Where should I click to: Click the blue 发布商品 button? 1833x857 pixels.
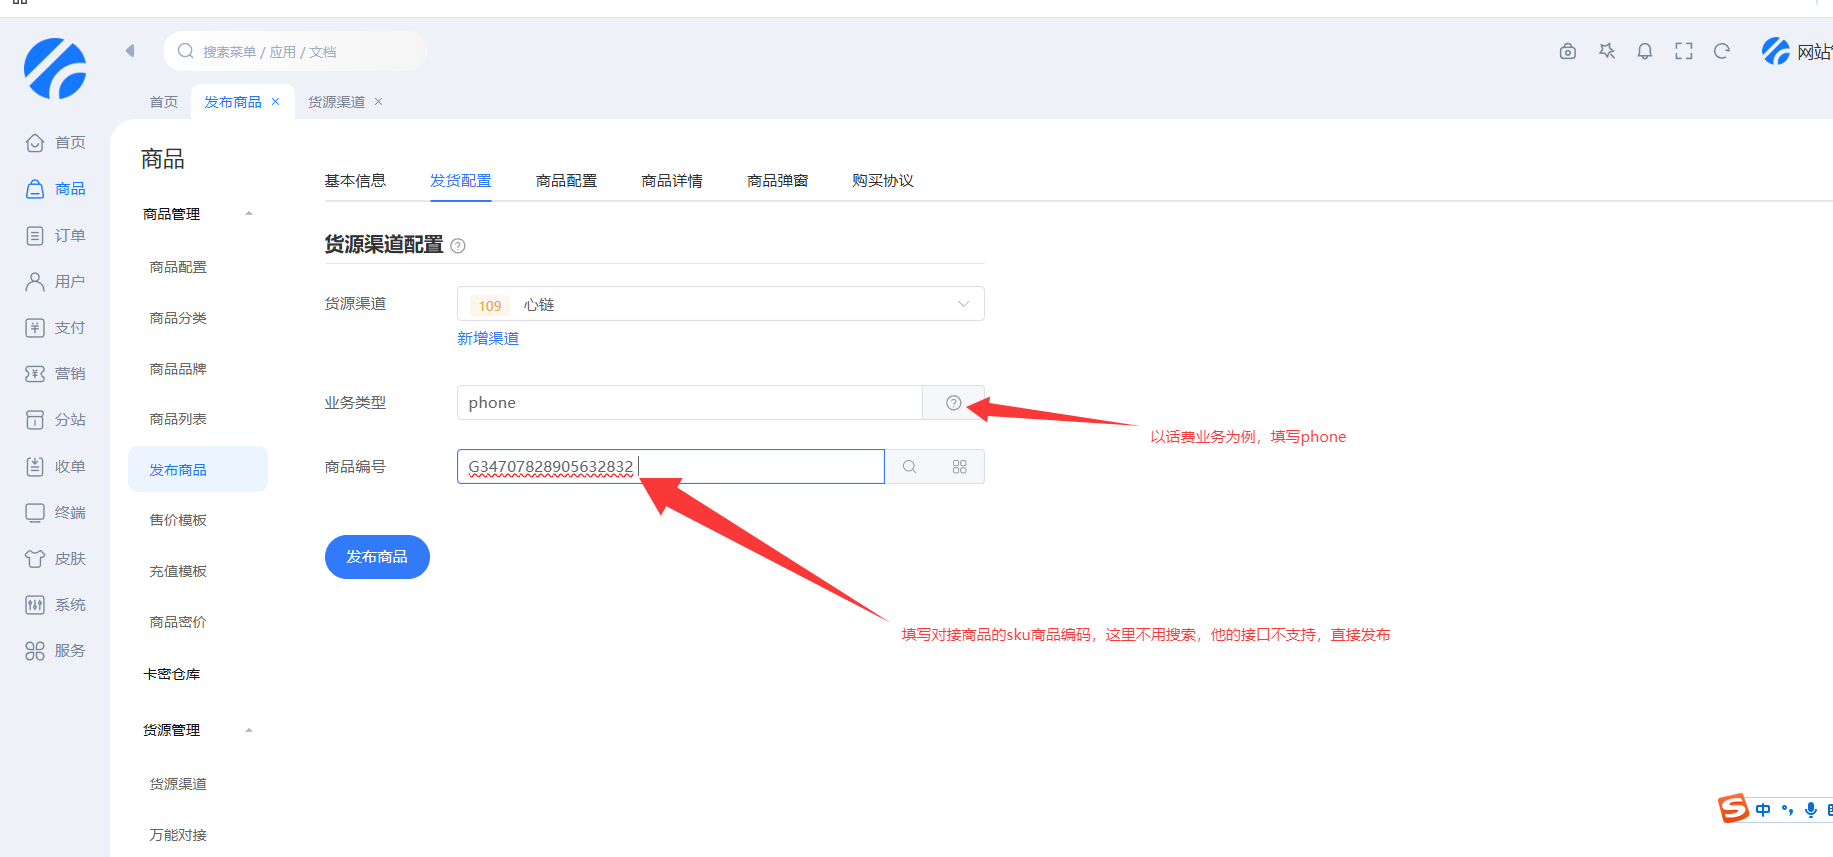coord(377,557)
